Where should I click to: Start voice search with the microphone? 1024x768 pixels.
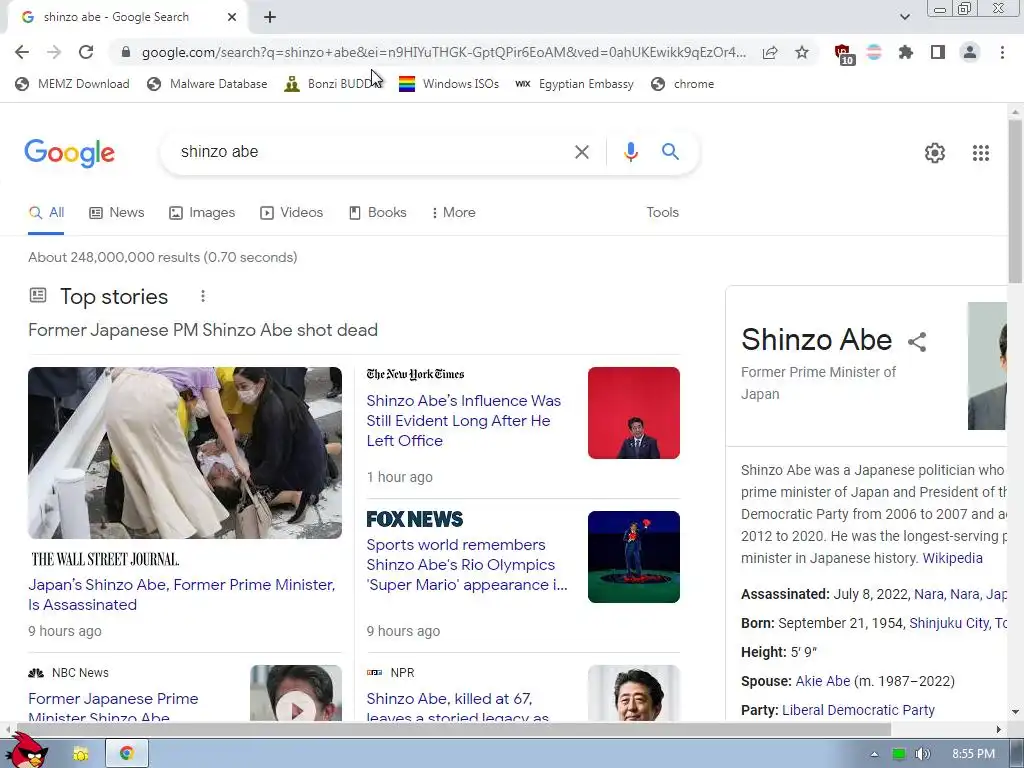pyautogui.click(x=630, y=152)
